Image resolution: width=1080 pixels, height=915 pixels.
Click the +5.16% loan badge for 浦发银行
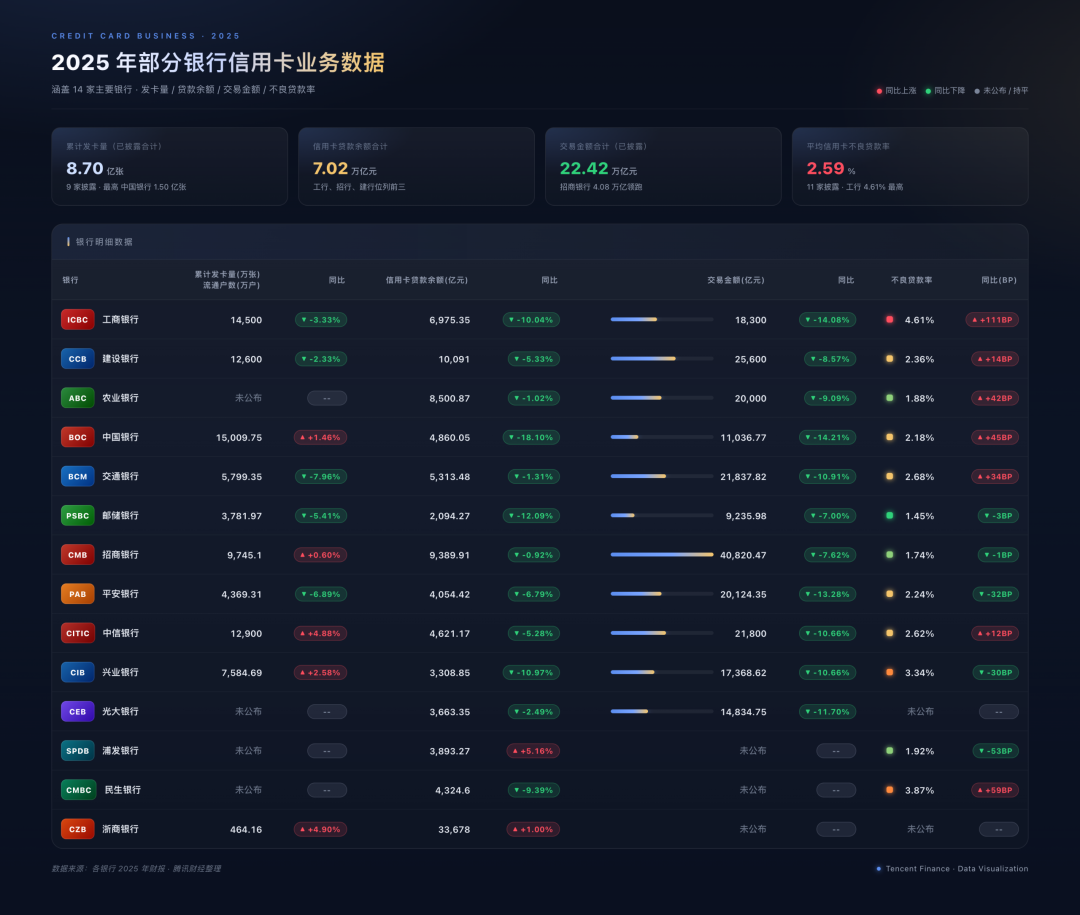pos(533,751)
